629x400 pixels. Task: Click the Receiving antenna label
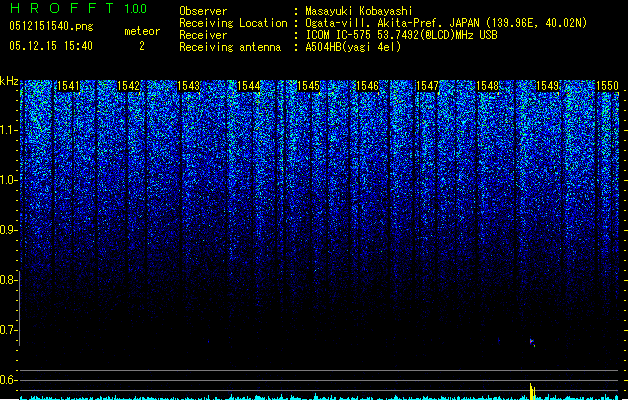pyautogui.click(x=230, y=47)
